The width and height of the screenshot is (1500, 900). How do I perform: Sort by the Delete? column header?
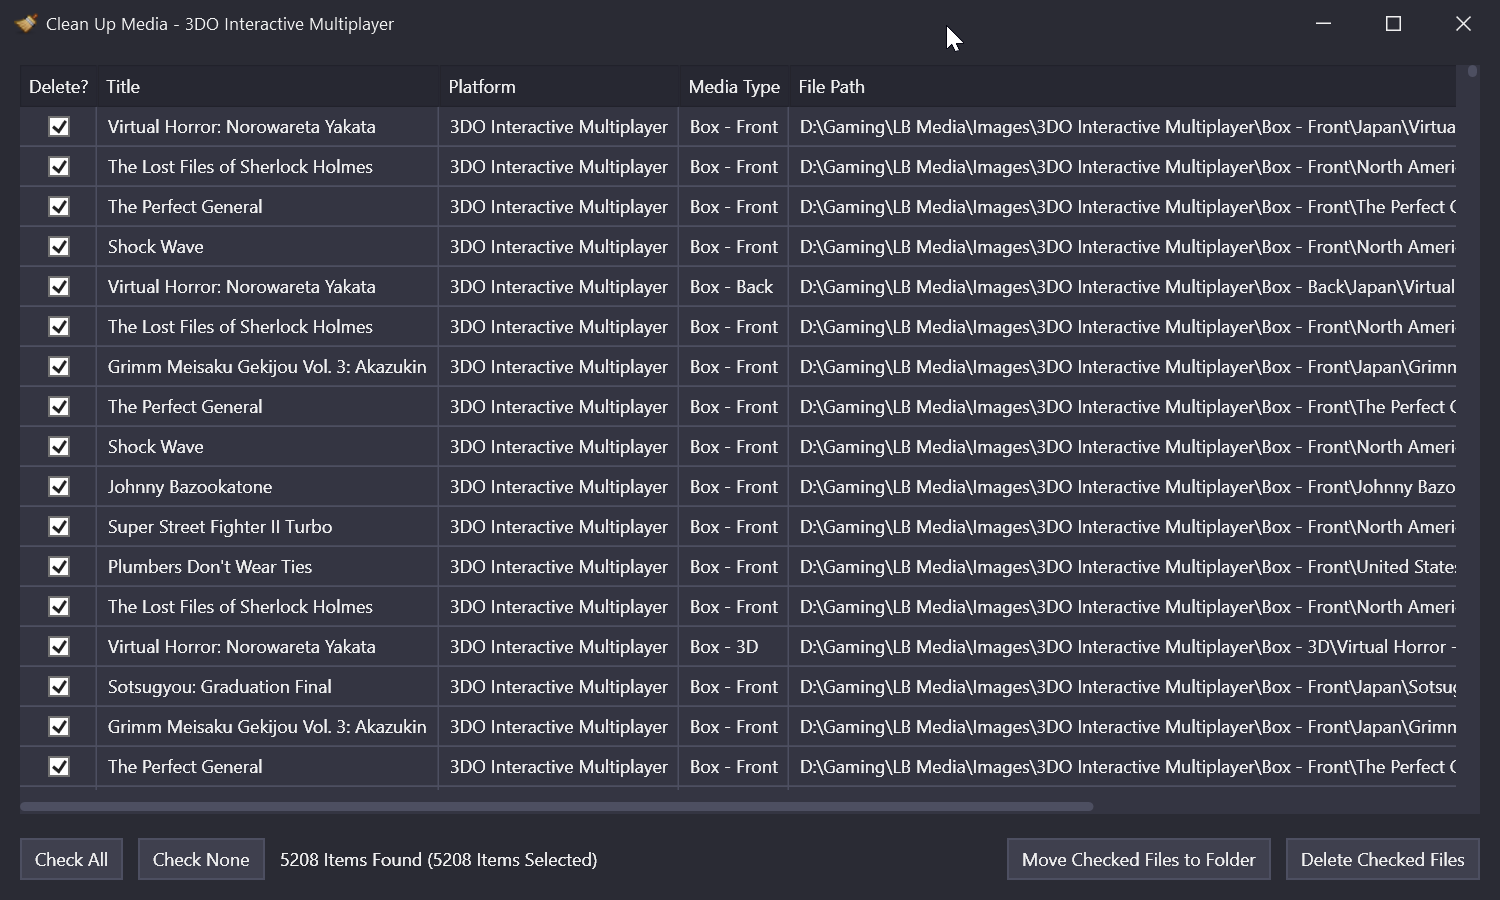tap(58, 87)
